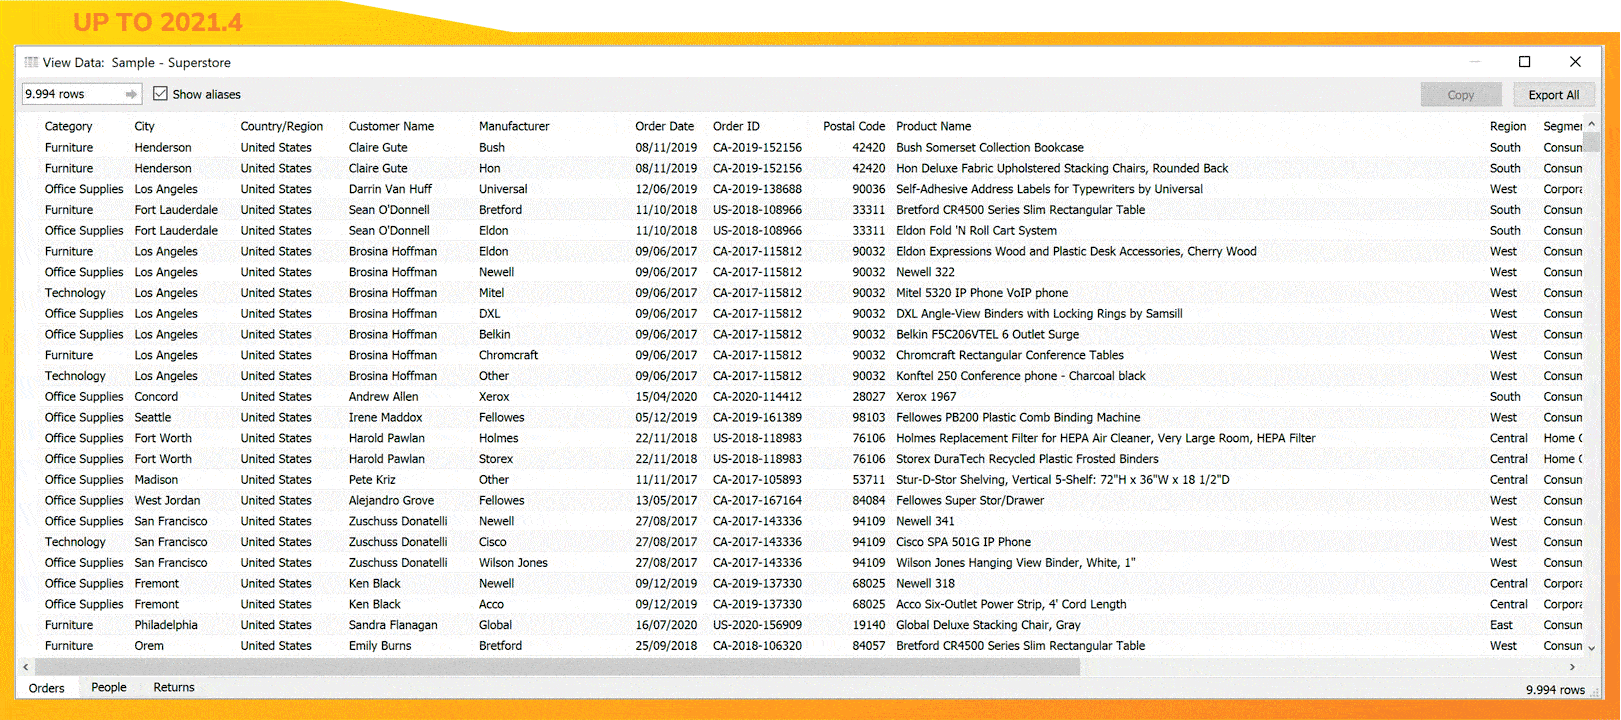This screenshot has width=1621, height=720.
Task: Click the row count apply arrow
Action: [131, 94]
